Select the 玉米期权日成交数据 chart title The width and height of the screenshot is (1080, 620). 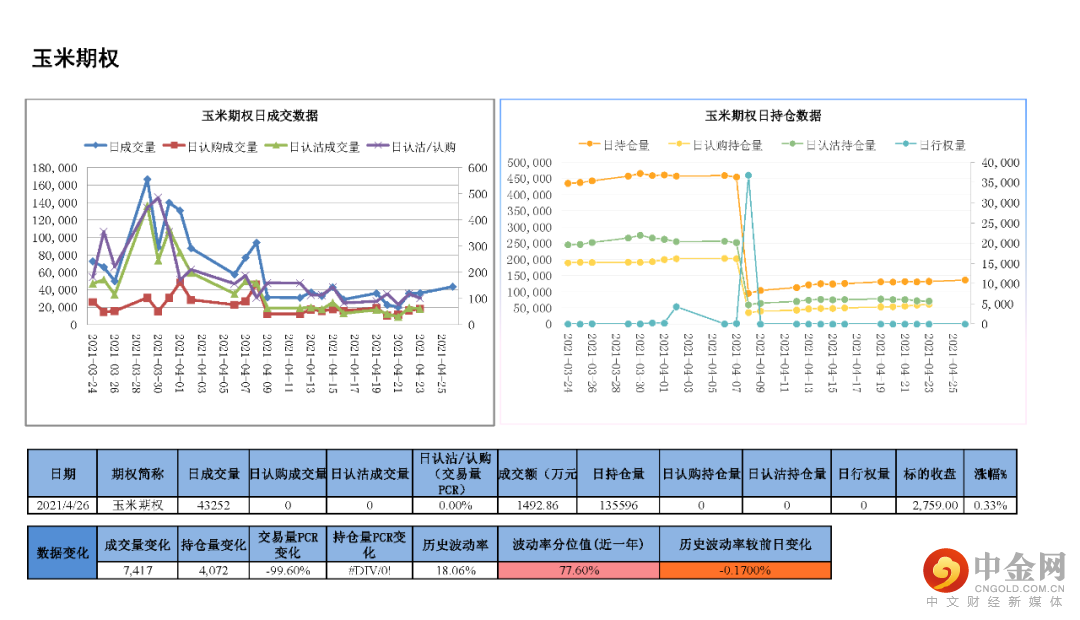pyautogui.click(x=260, y=116)
